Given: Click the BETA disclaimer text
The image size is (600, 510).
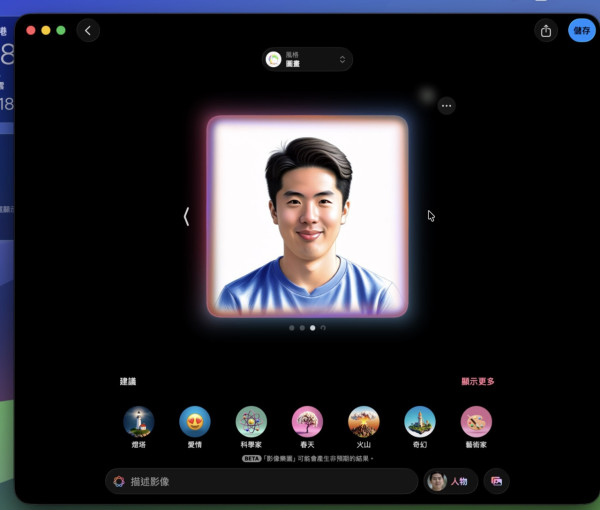Looking at the screenshot, I should [307, 458].
